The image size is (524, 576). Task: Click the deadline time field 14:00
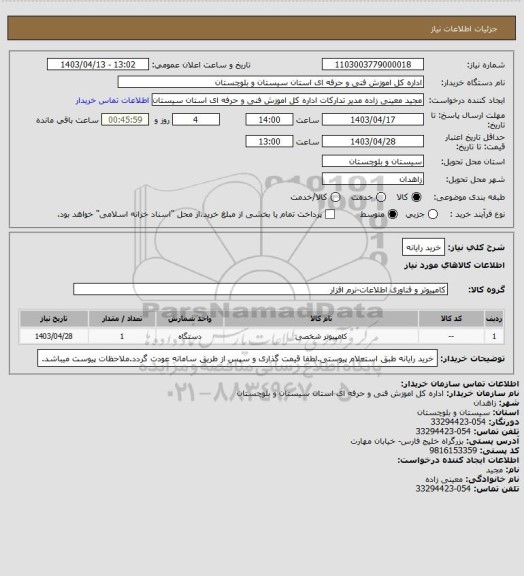coord(269,120)
